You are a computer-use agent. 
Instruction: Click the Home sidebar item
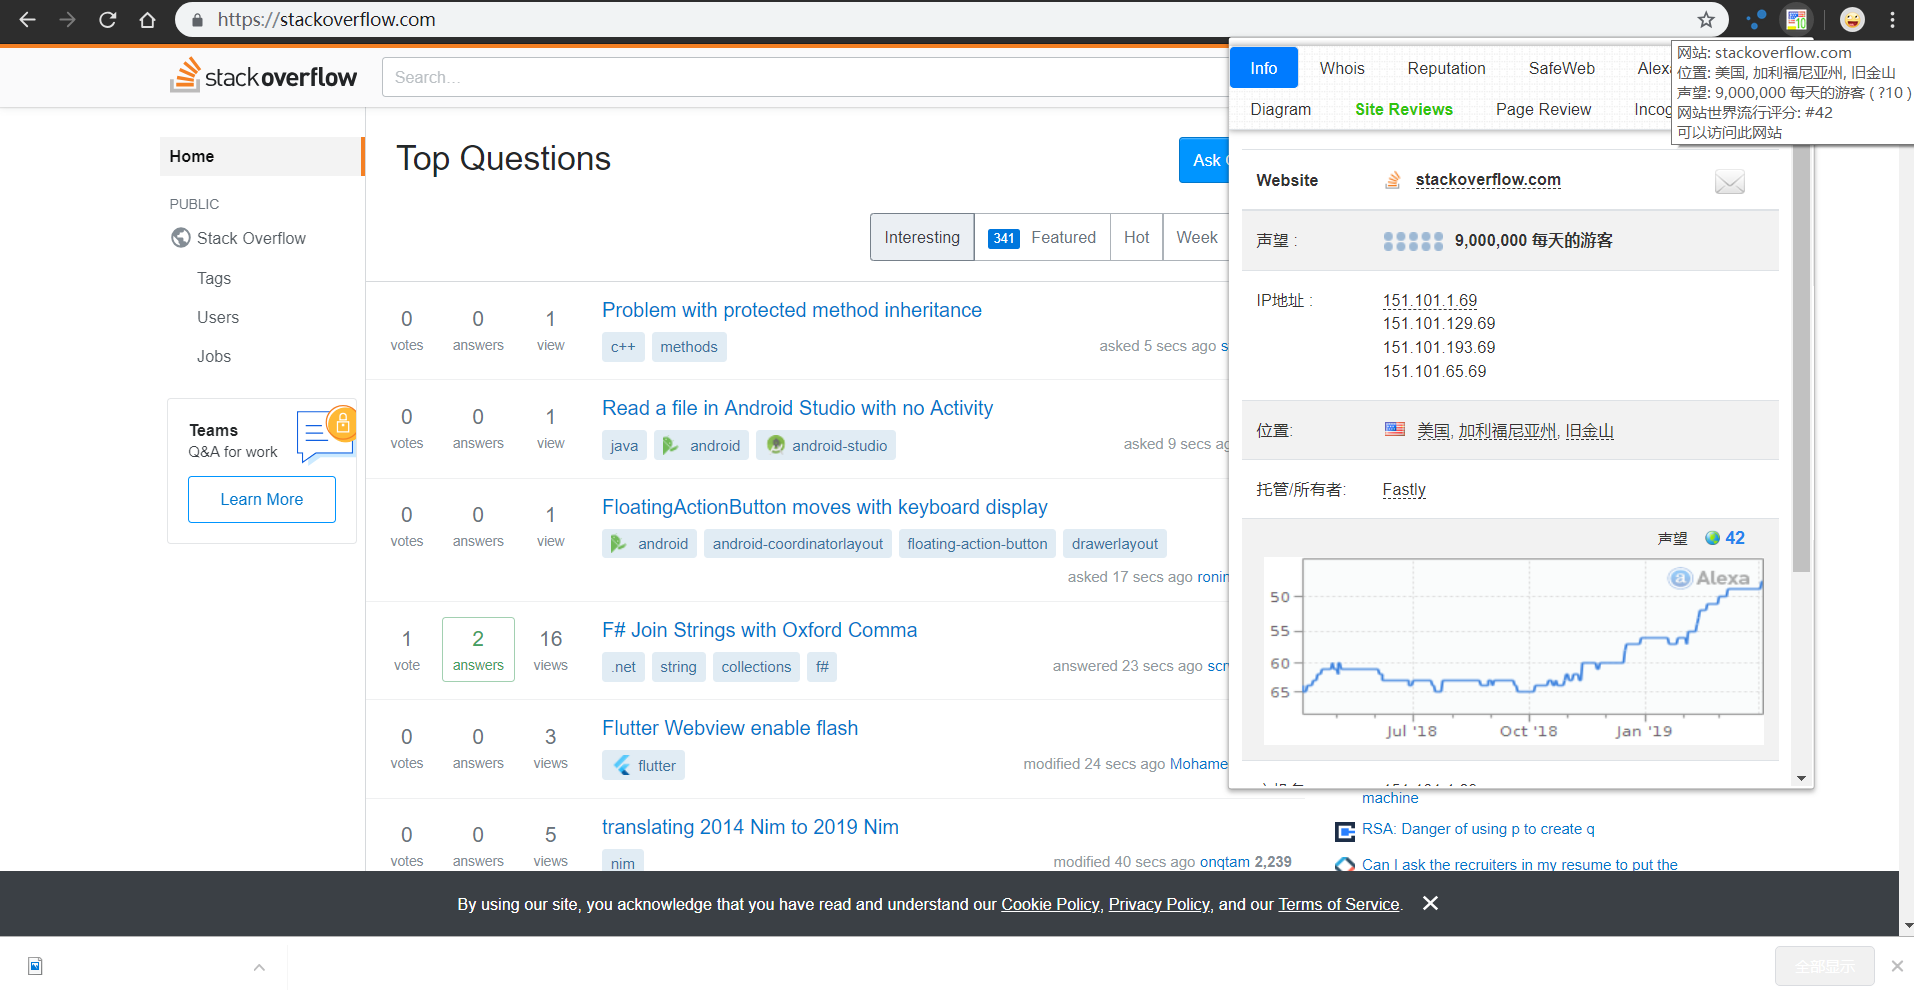pyautogui.click(x=262, y=156)
